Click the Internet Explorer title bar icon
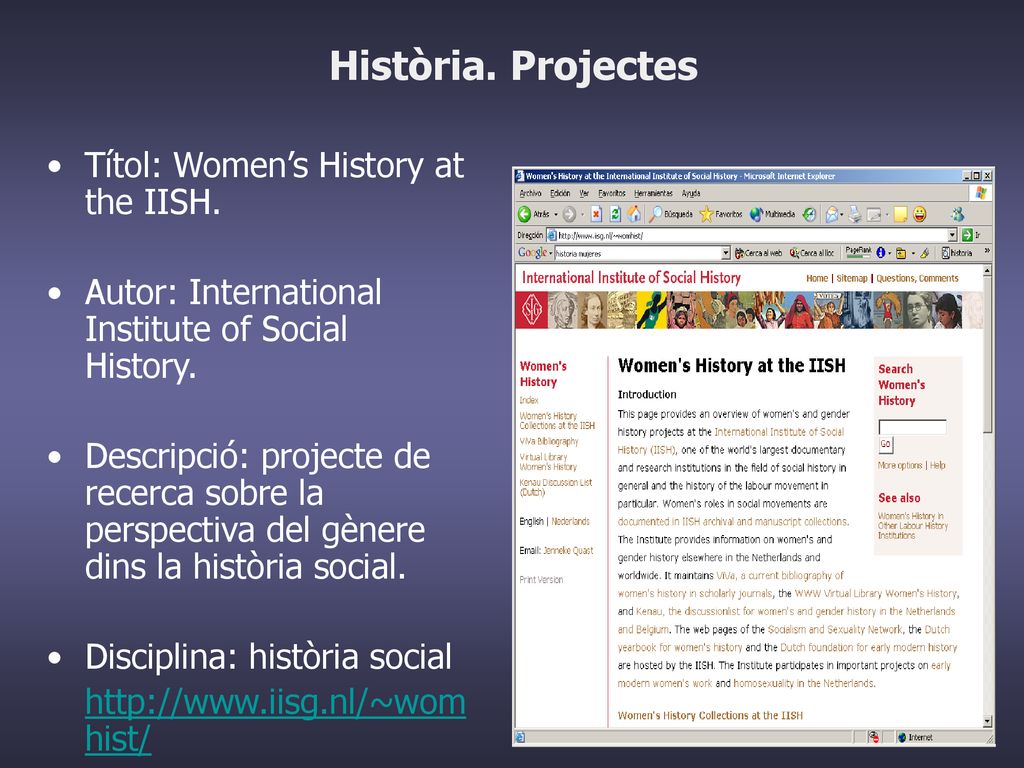 (x=520, y=176)
